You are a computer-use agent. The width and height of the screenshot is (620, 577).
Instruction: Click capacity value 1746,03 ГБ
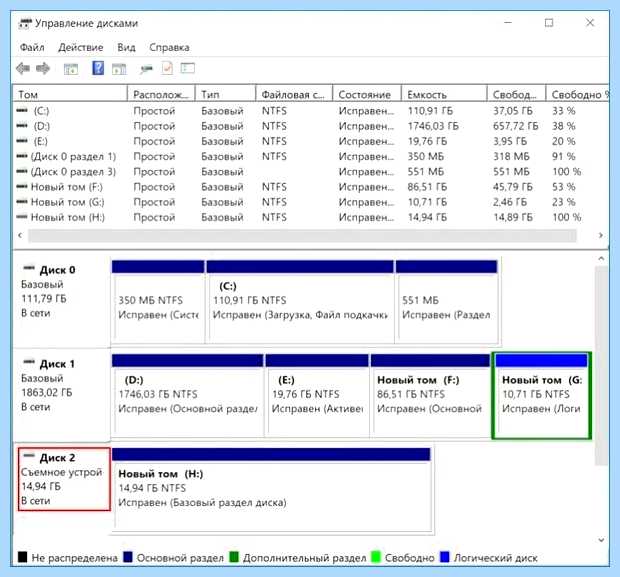pyautogui.click(x=433, y=126)
